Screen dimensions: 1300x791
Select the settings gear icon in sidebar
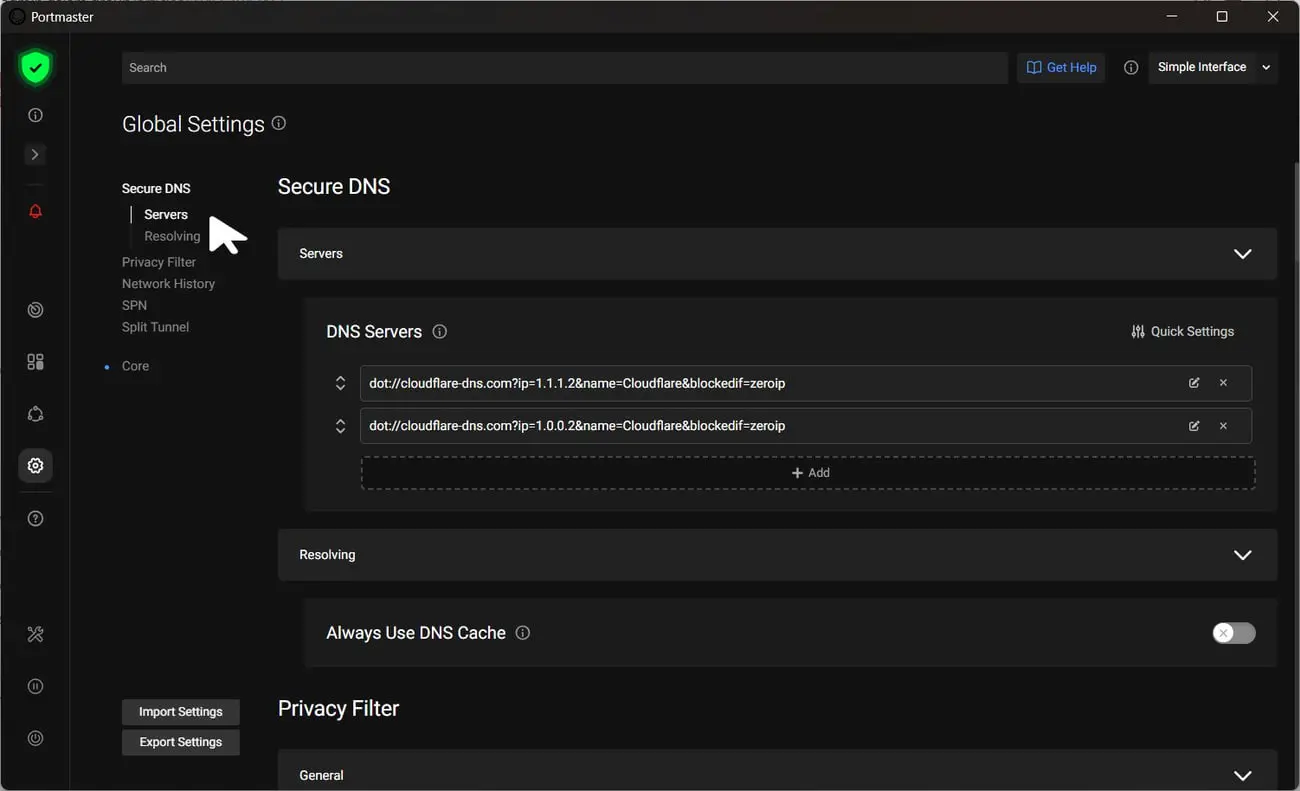tap(35, 466)
